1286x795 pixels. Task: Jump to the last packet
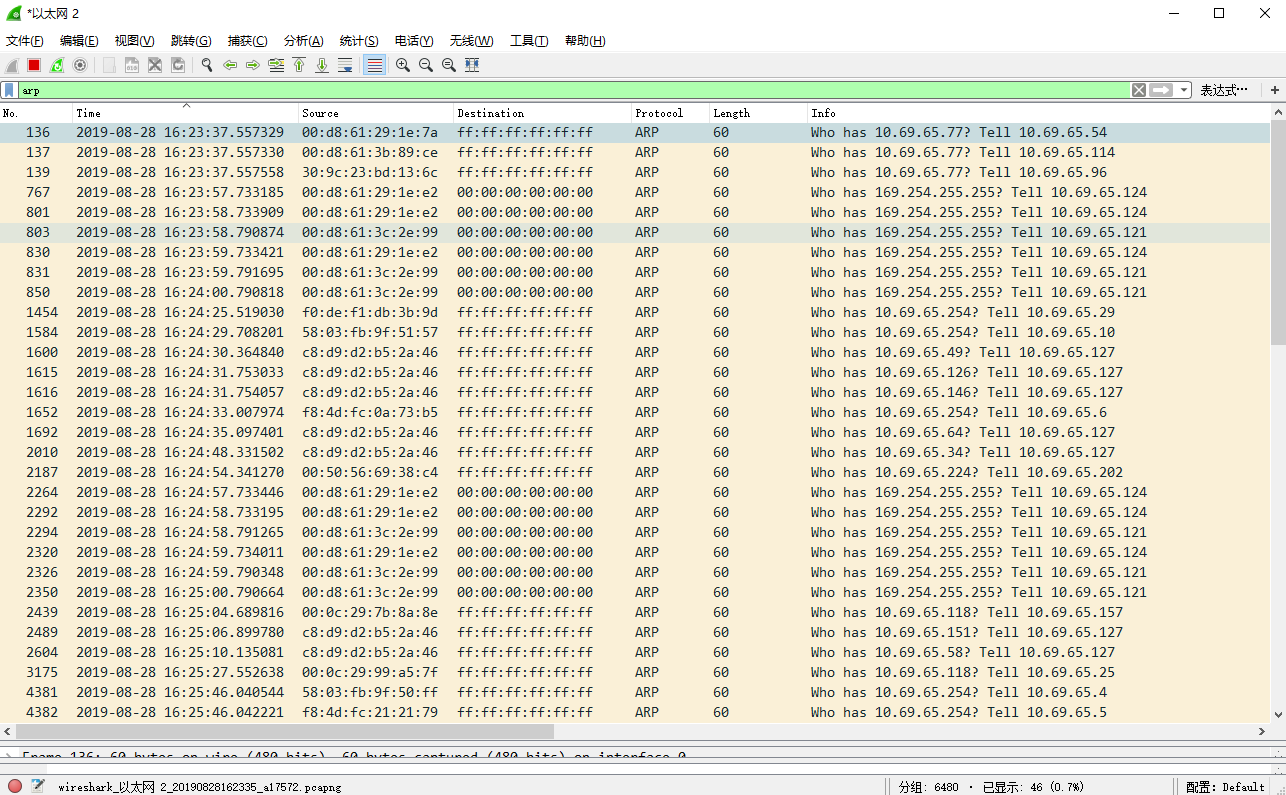point(322,65)
